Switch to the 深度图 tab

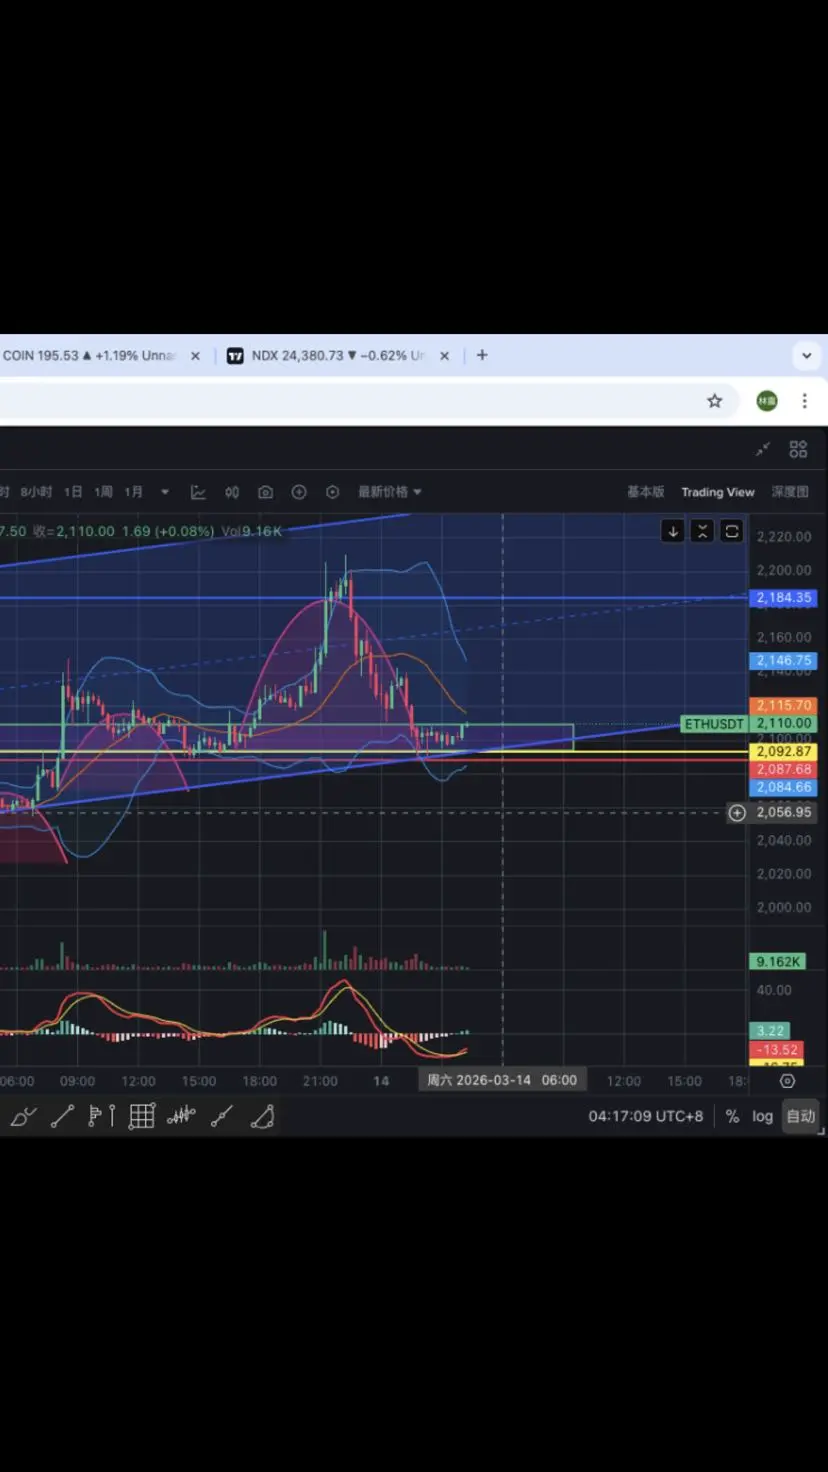(x=790, y=492)
